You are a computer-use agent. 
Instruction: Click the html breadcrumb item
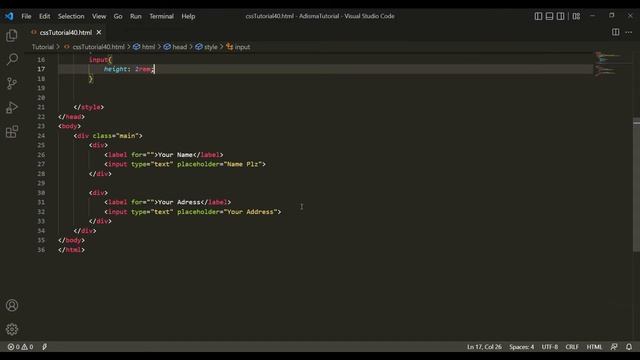coord(148,47)
